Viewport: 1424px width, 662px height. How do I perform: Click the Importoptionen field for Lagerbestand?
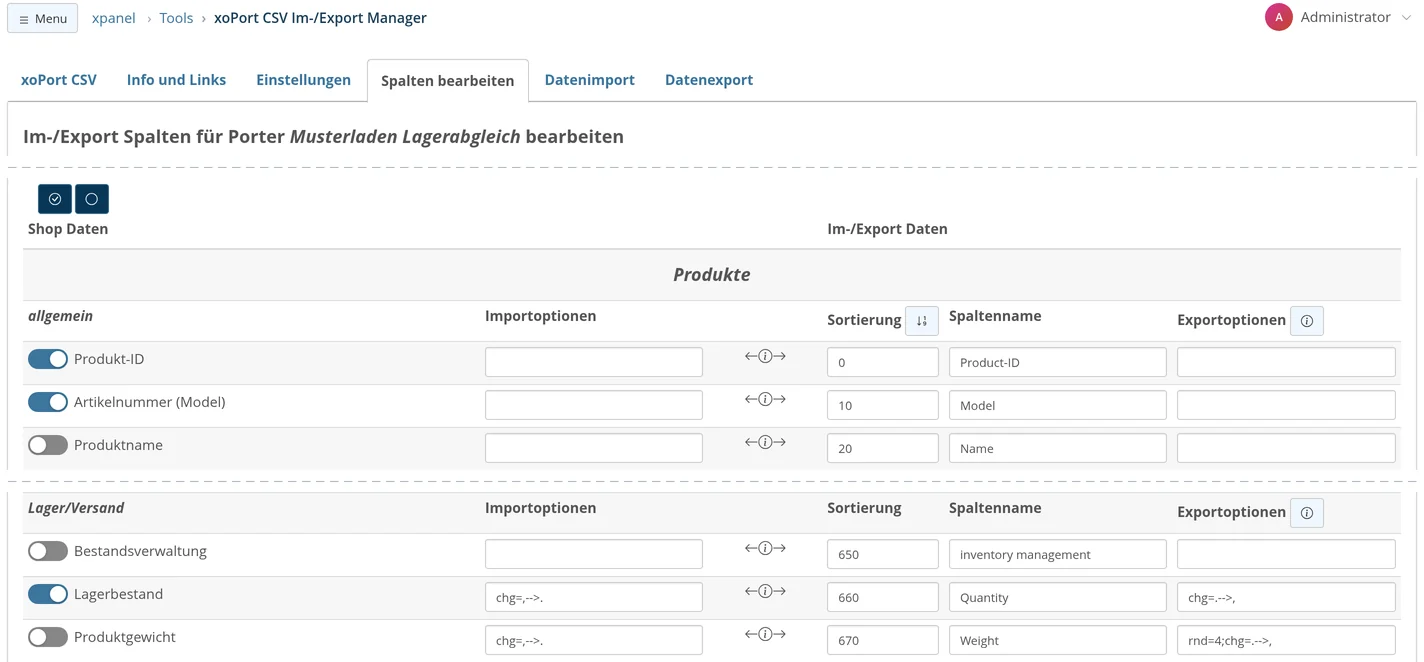(594, 597)
